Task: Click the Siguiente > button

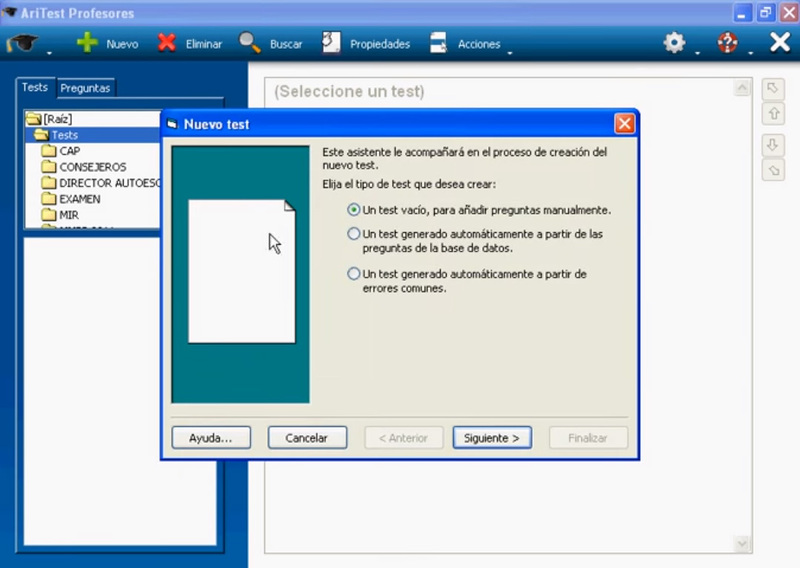Action: [x=492, y=438]
